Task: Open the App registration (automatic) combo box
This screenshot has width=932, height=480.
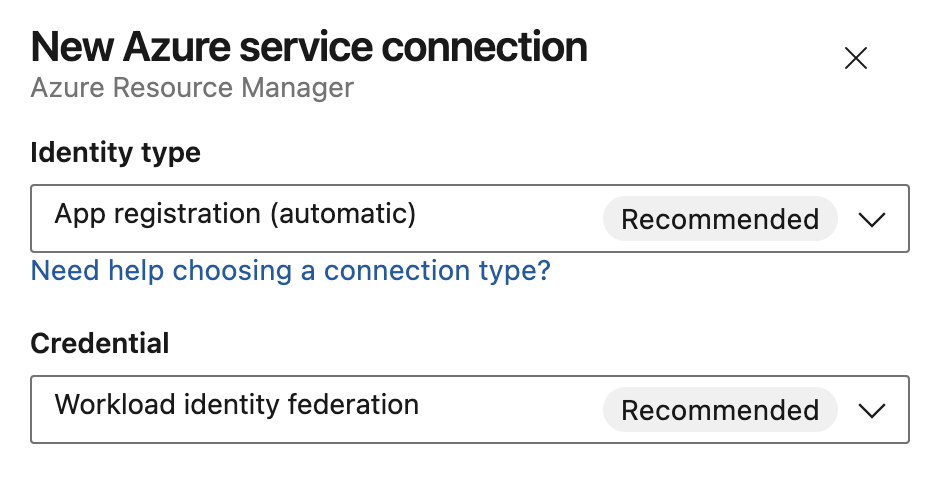Action: click(470, 218)
